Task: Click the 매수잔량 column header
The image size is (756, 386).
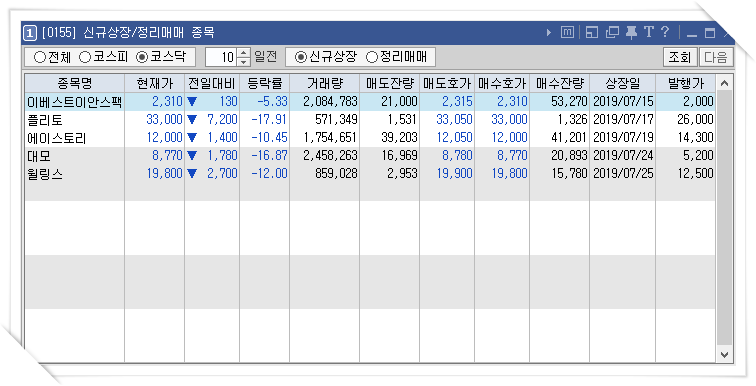Action: point(559,84)
